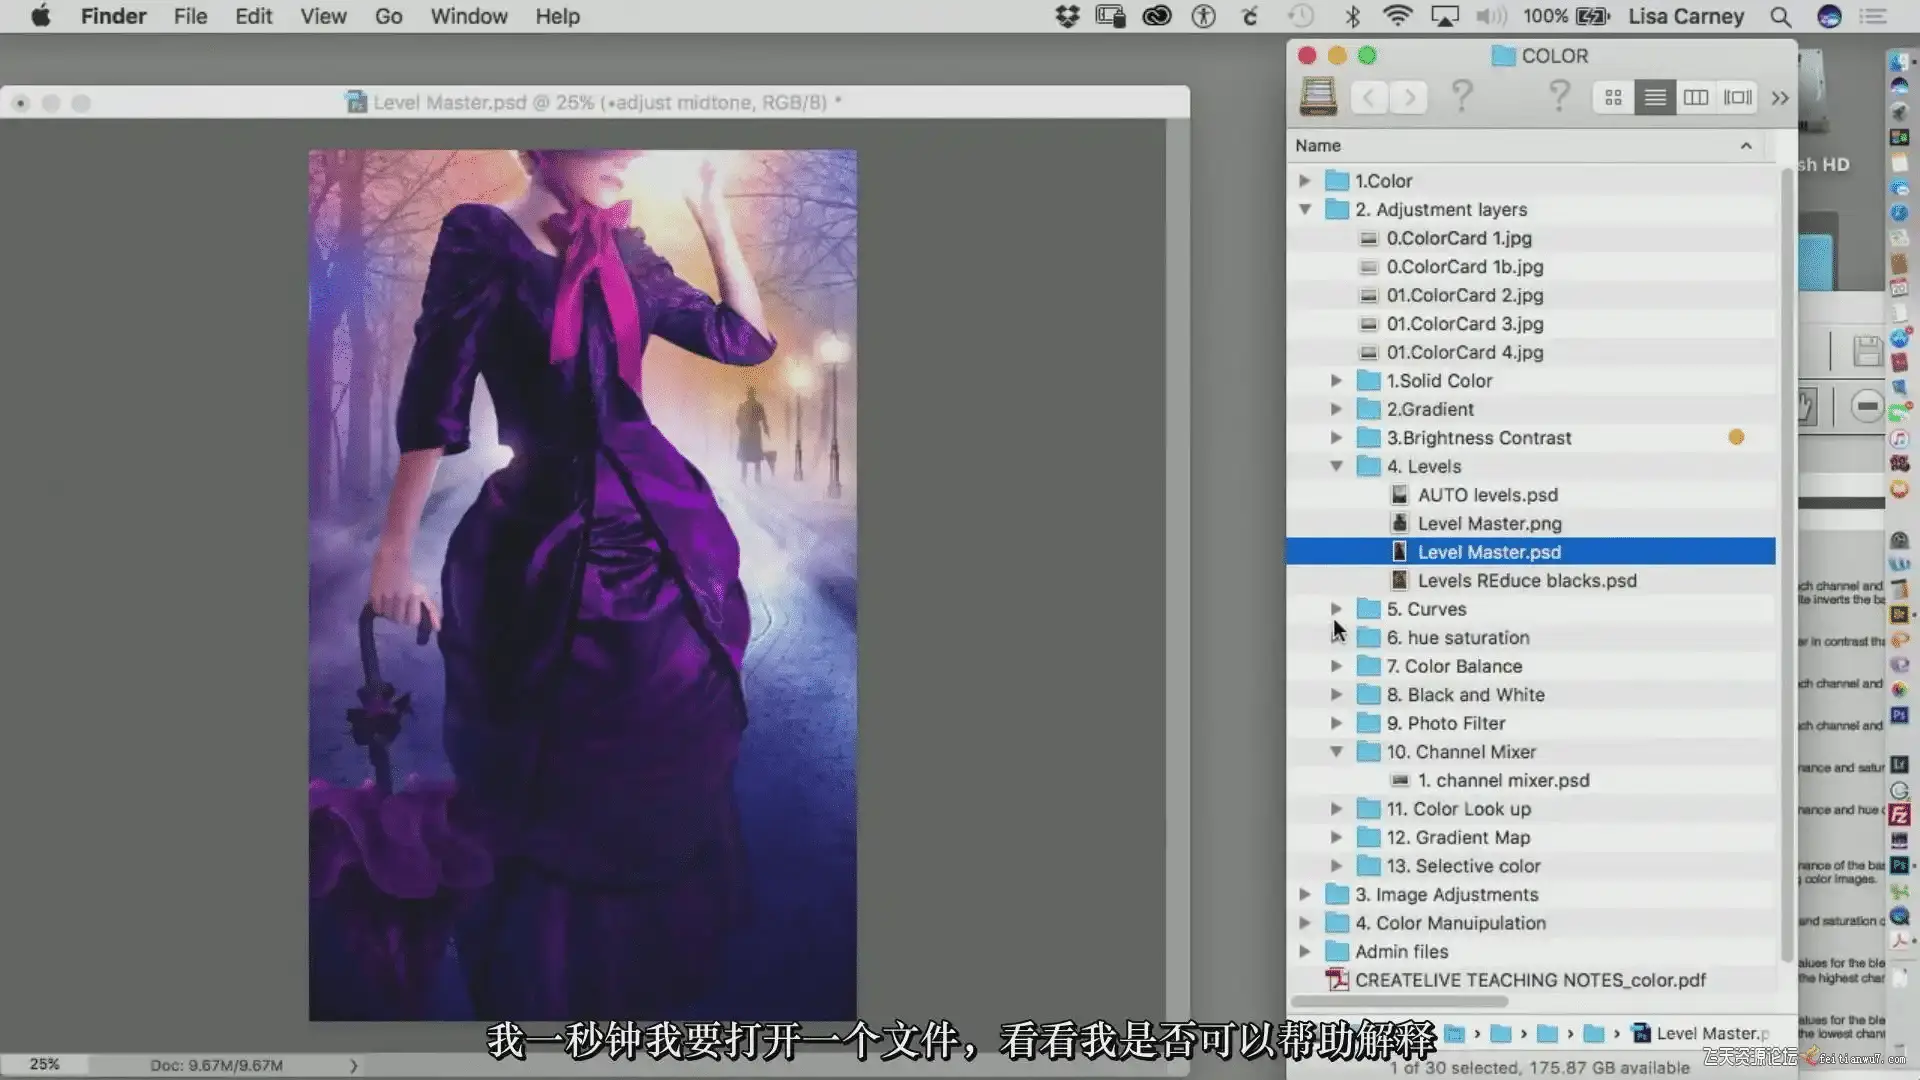This screenshot has height=1080, width=1920.
Task: Open the Go menu
Action: tap(388, 16)
